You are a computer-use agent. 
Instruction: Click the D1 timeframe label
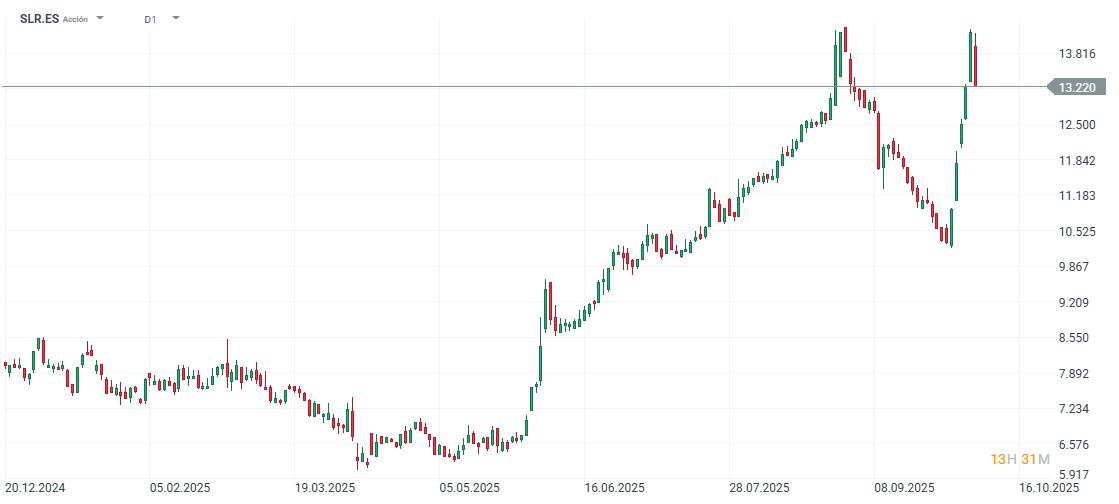point(150,19)
